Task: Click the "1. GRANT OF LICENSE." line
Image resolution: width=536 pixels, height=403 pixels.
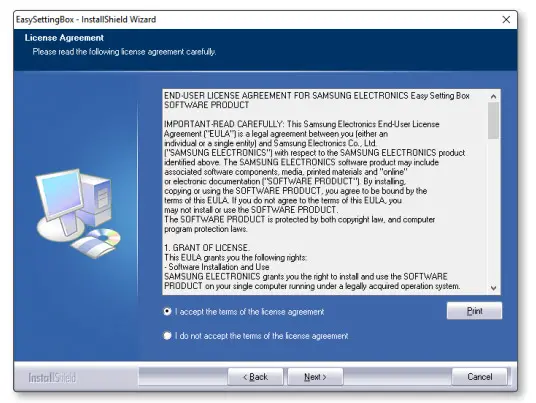Action: tap(207, 247)
